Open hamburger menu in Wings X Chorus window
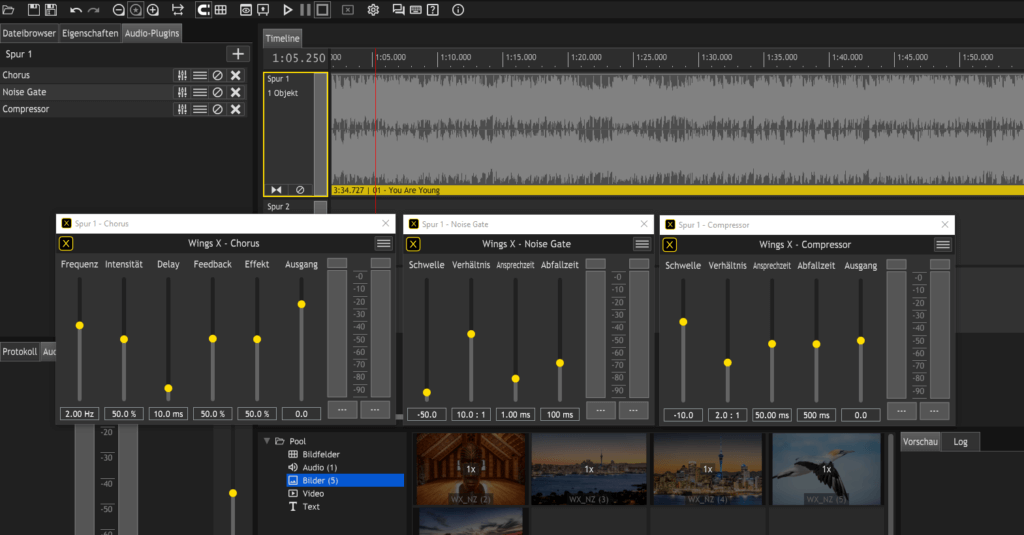Viewport: 1024px width, 535px height. [383, 244]
